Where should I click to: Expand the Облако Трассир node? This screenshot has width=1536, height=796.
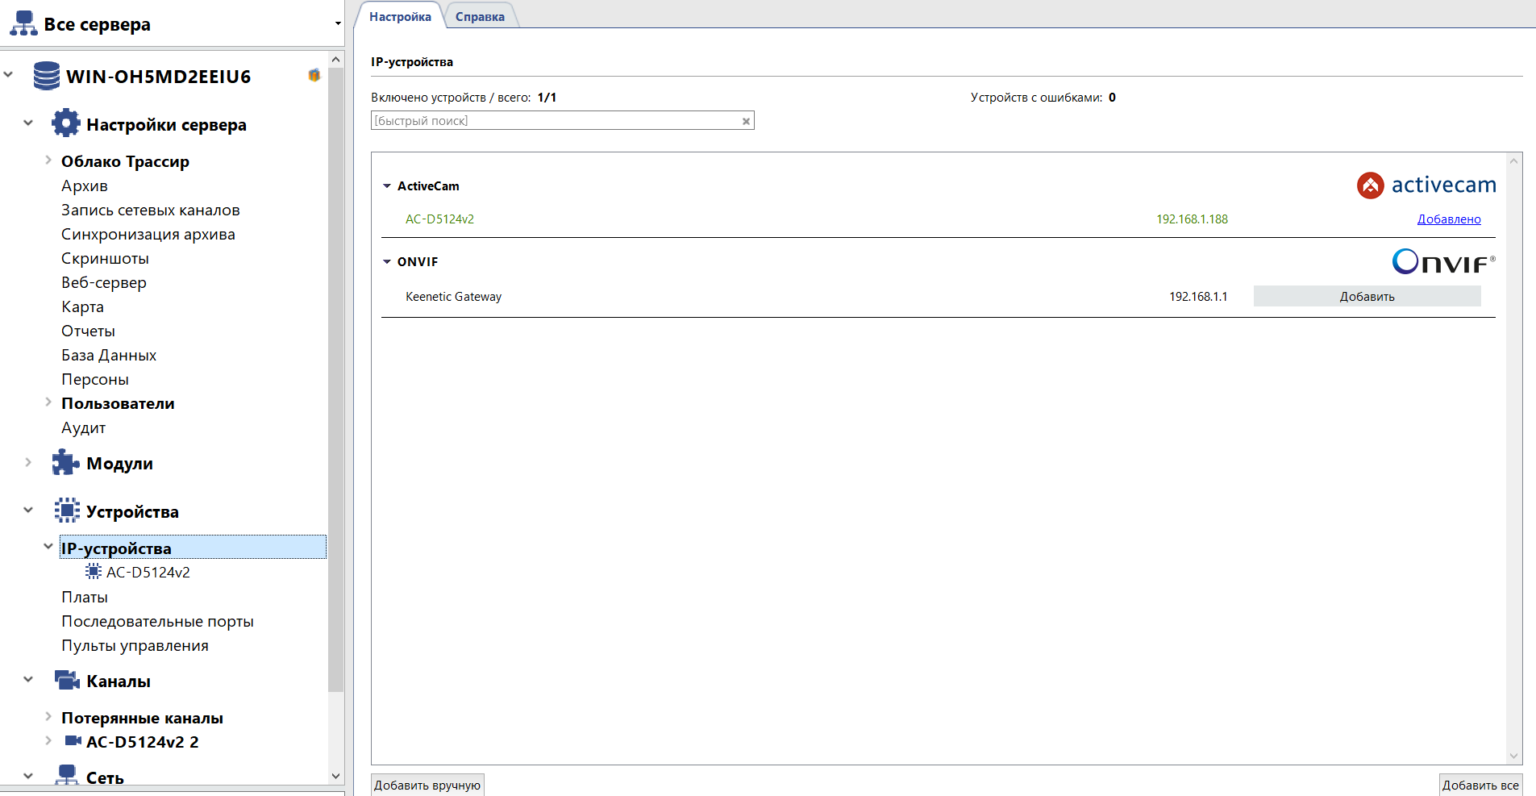48,160
